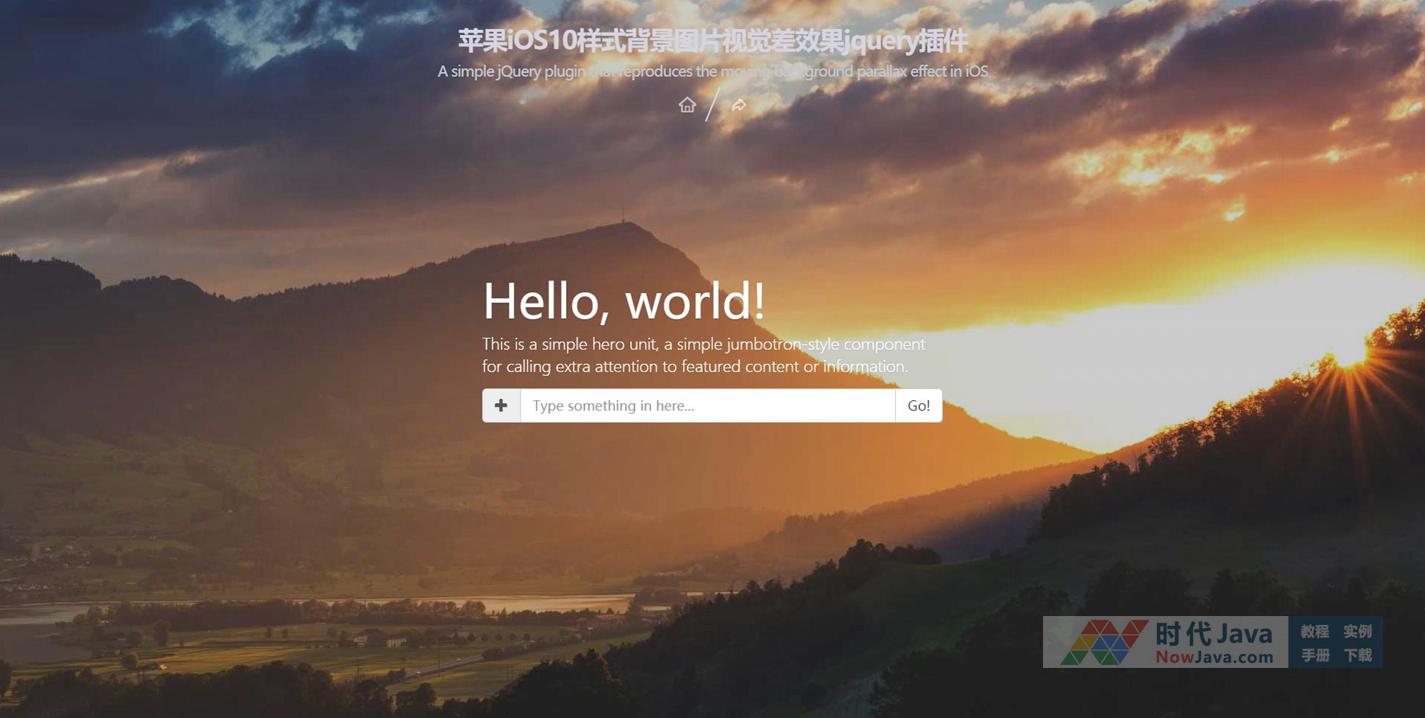Screen dimensions: 1425x718
Task: Open the 手册 link in watermark
Action: [x=1314, y=655]
